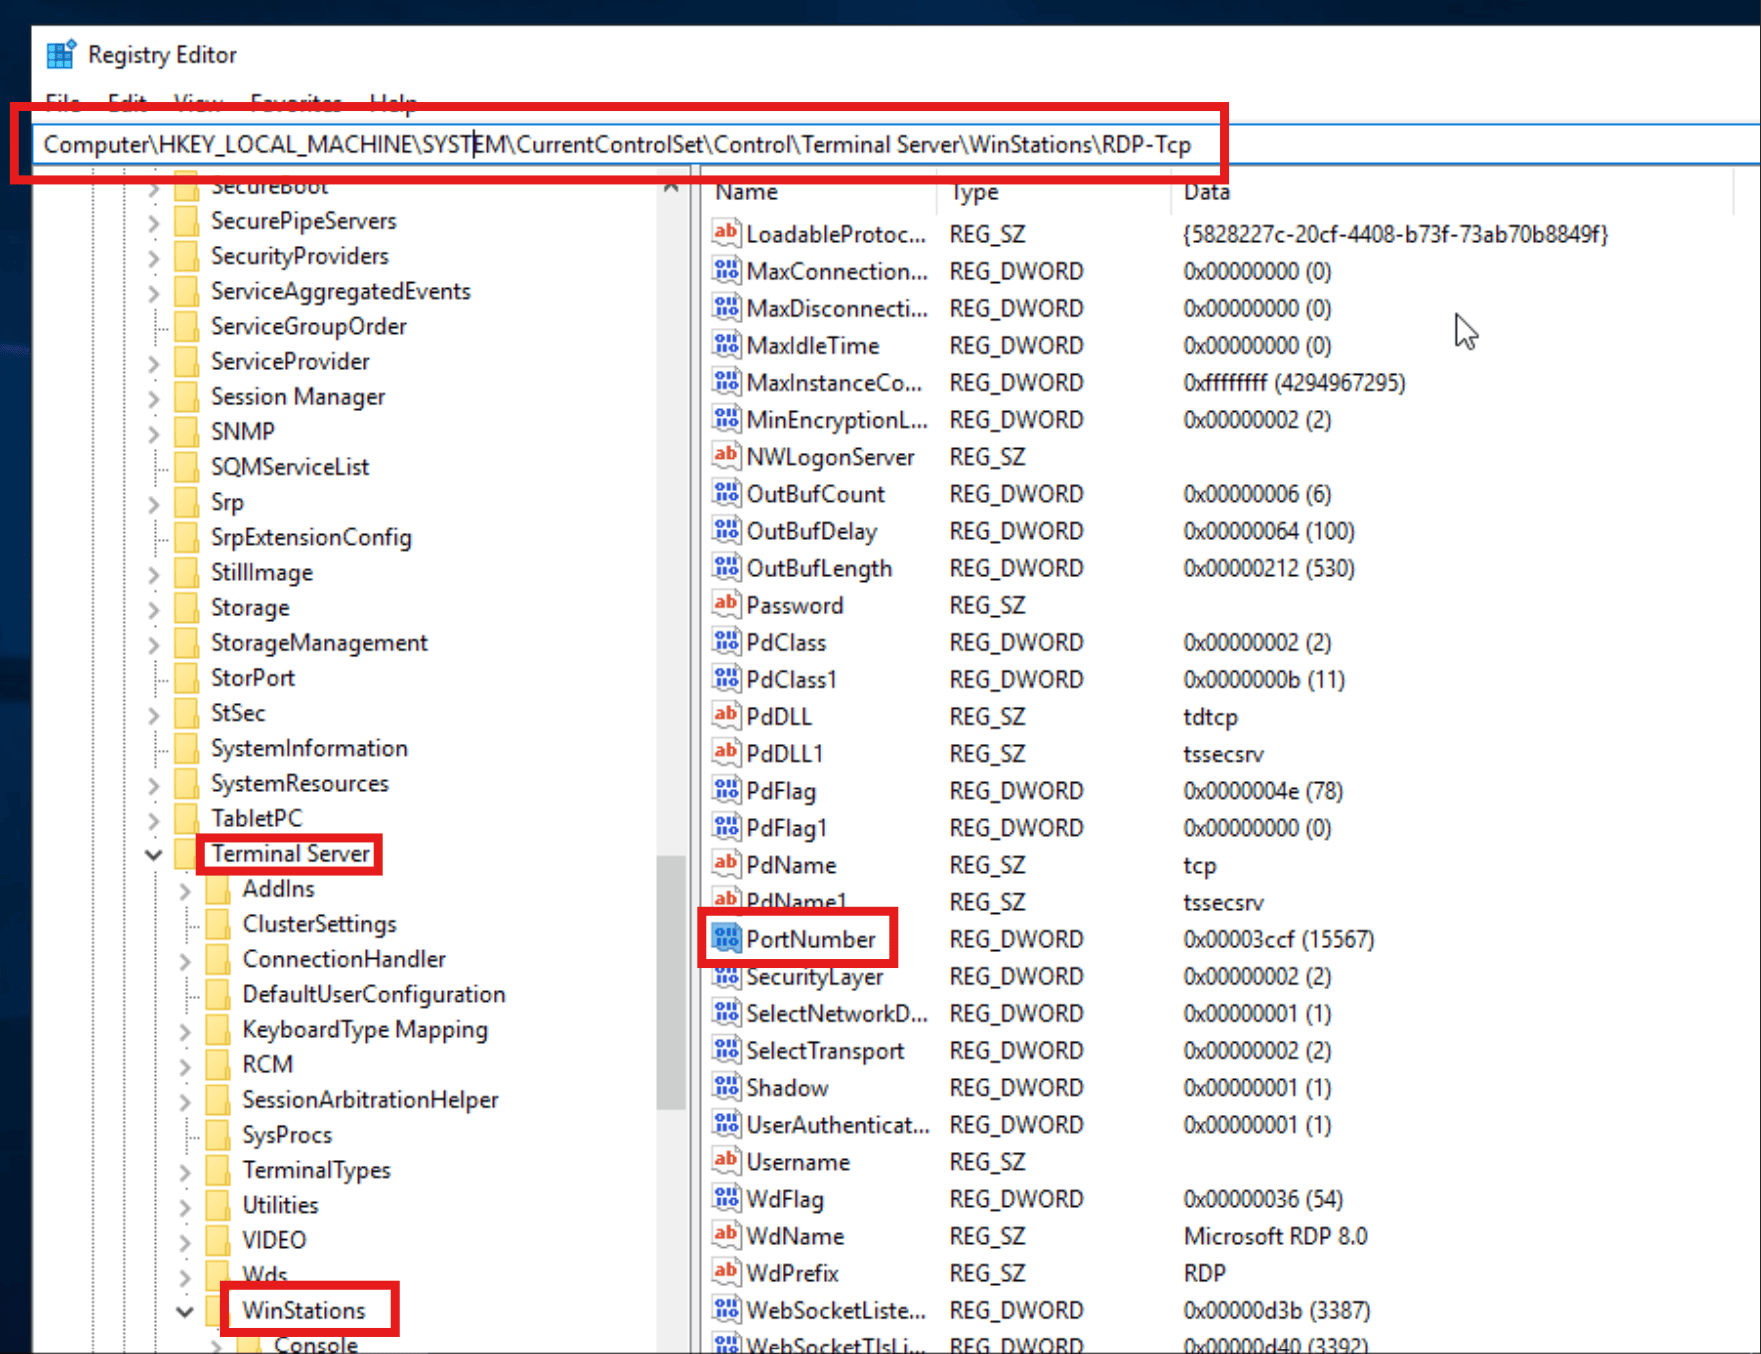Collapse the Terminal Server node
The width and height of the screenshot is (1761, 1354).
coord(152,853)
